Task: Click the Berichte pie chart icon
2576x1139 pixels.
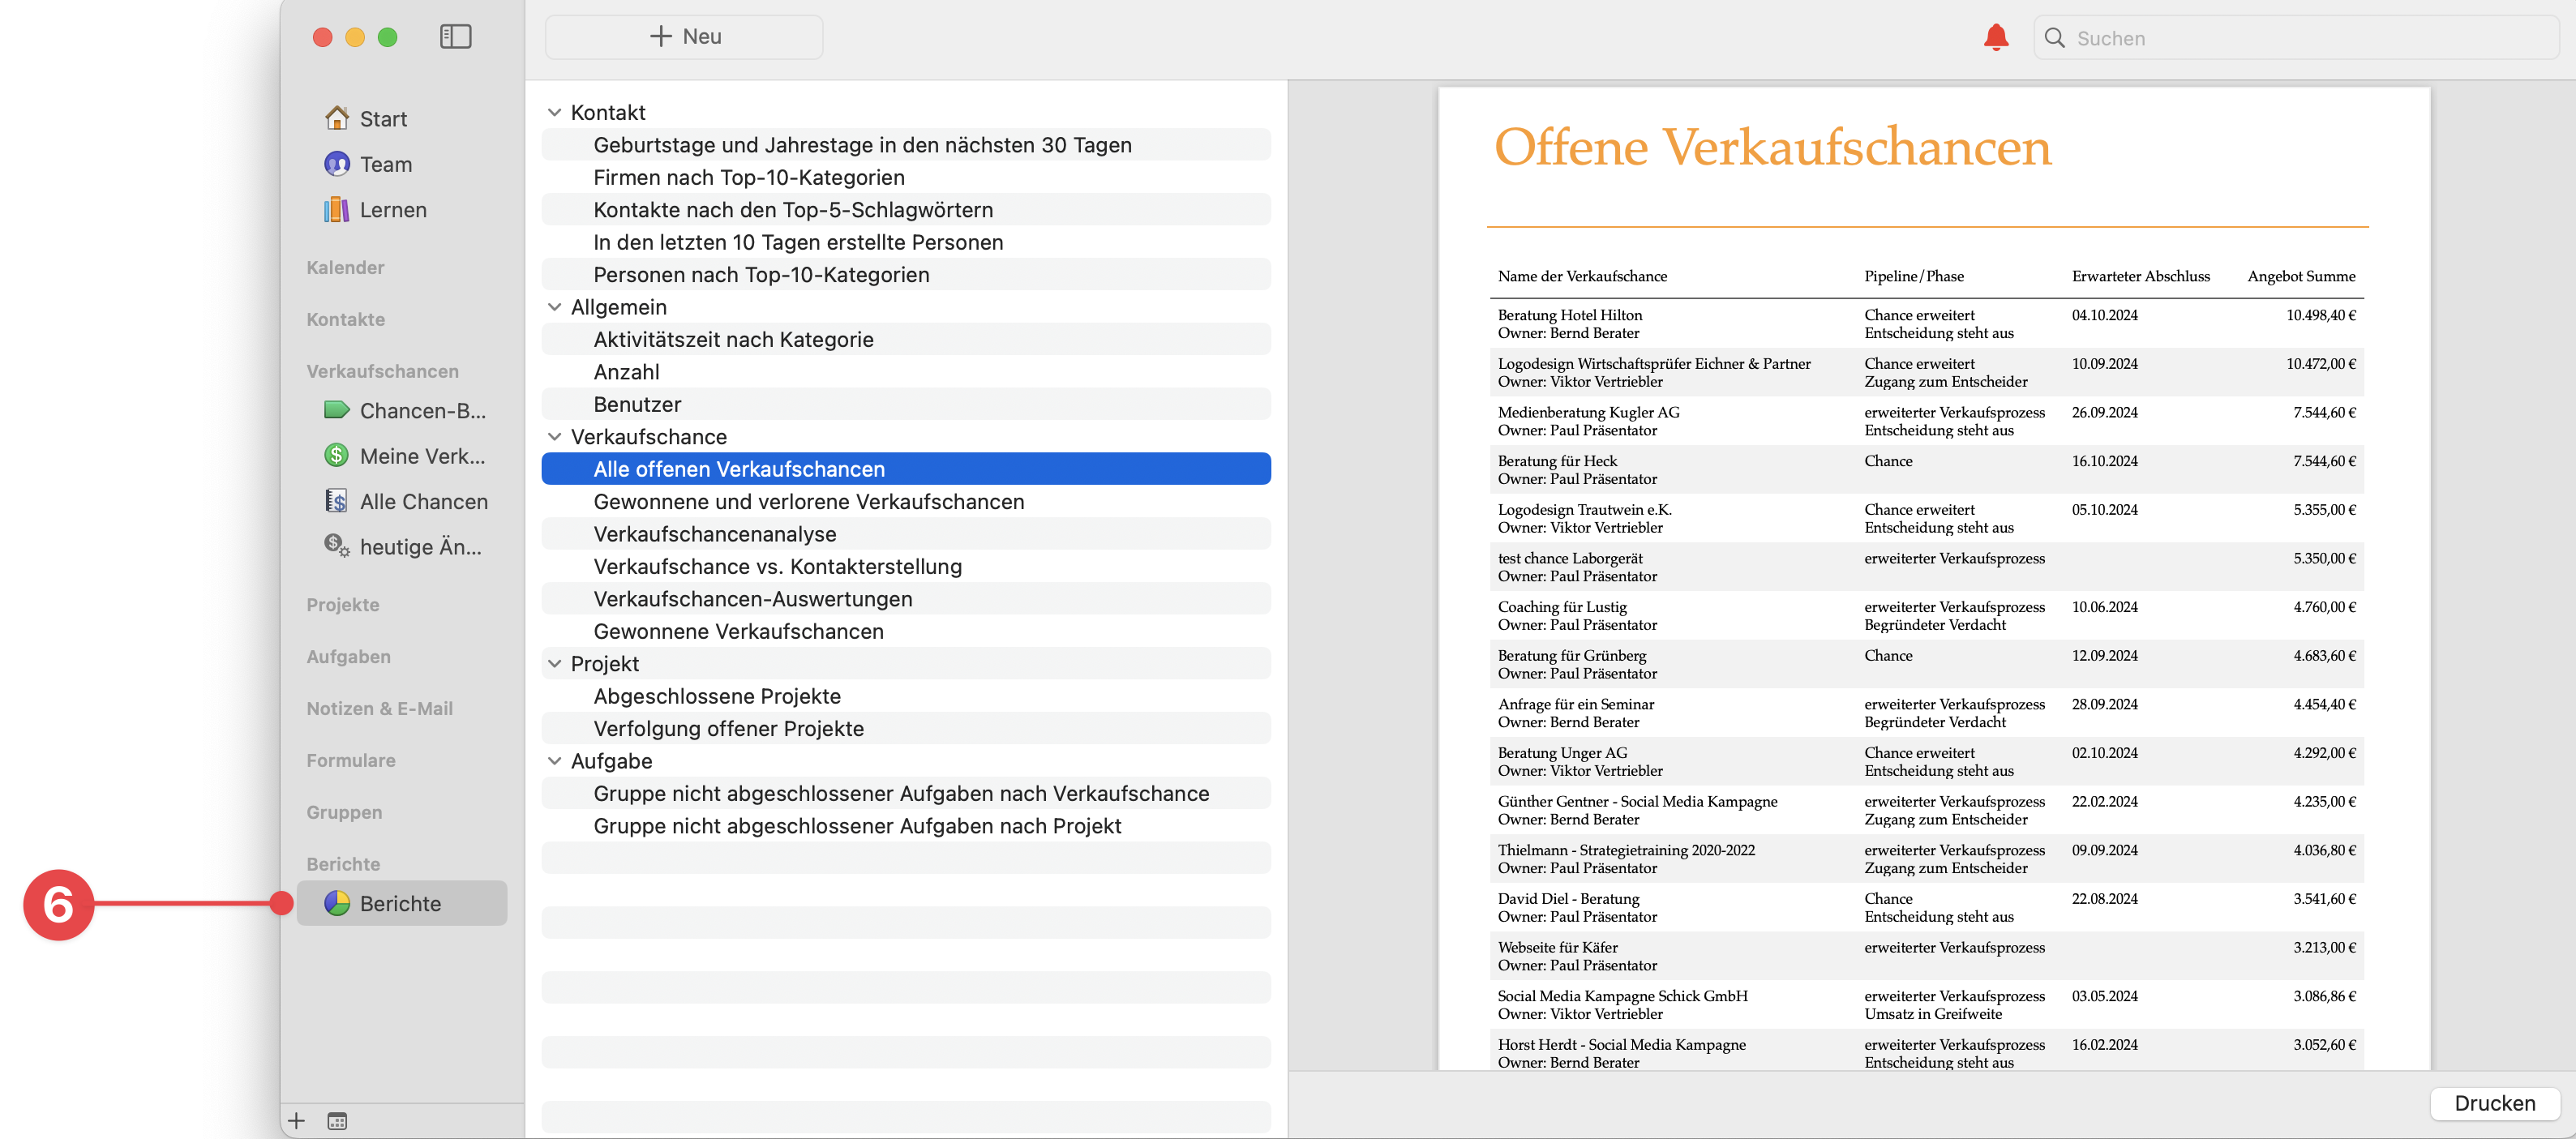Action: (x=337, y=903)
